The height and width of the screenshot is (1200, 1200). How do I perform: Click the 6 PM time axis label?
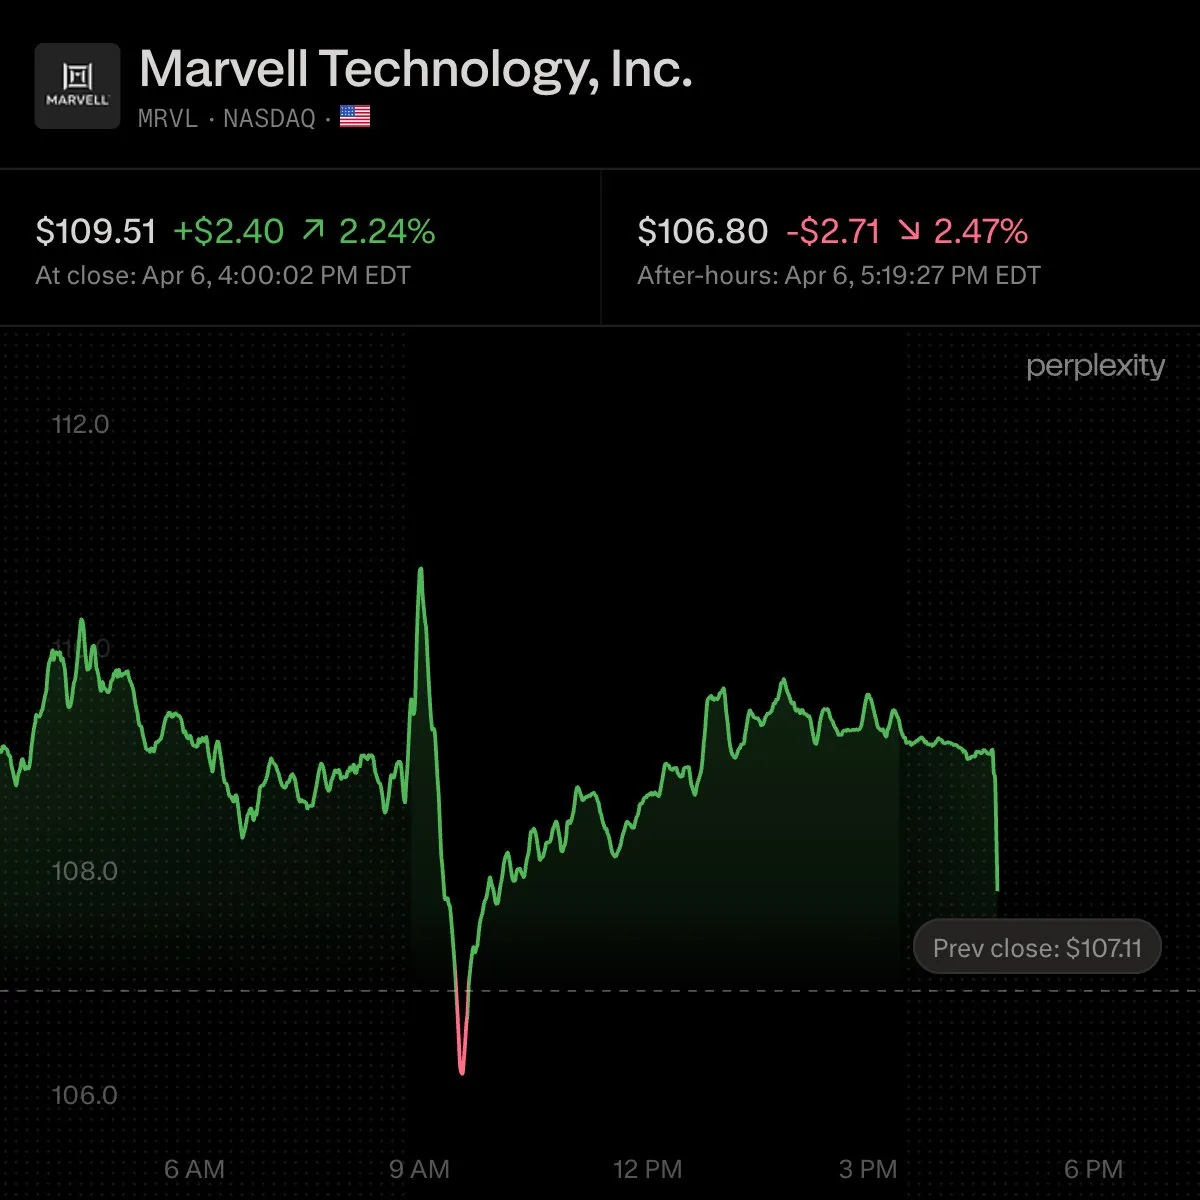1093,1169
